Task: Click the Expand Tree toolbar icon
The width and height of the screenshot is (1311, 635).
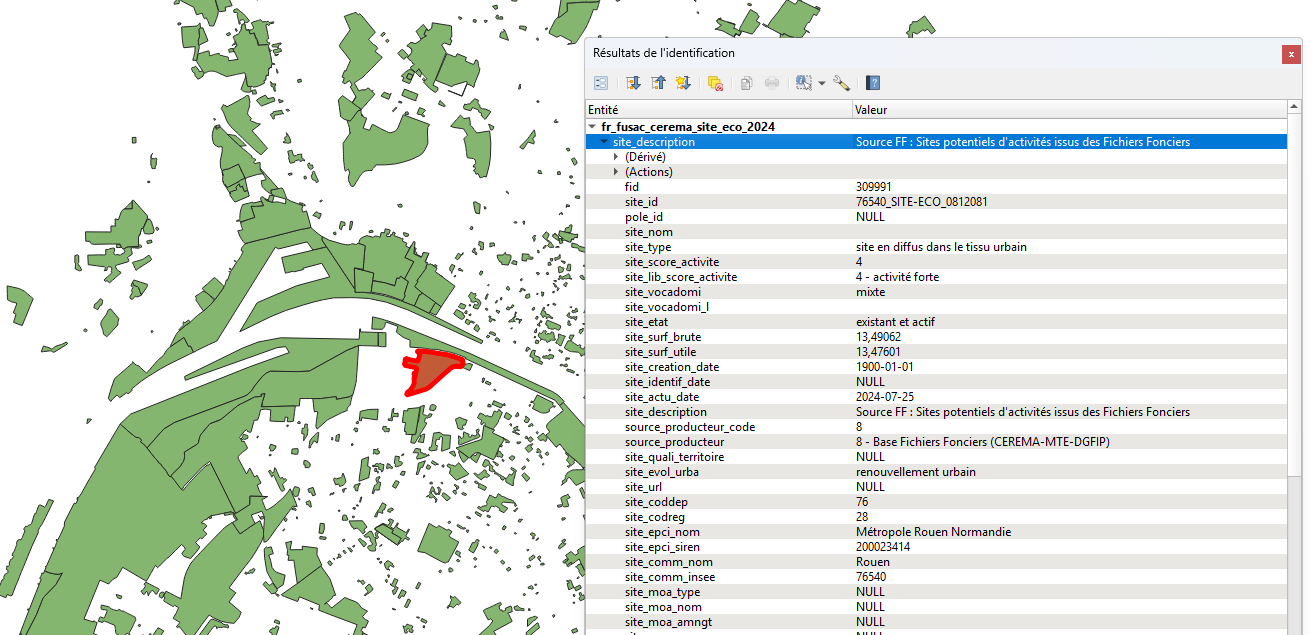Action: [x=633, y=83]
